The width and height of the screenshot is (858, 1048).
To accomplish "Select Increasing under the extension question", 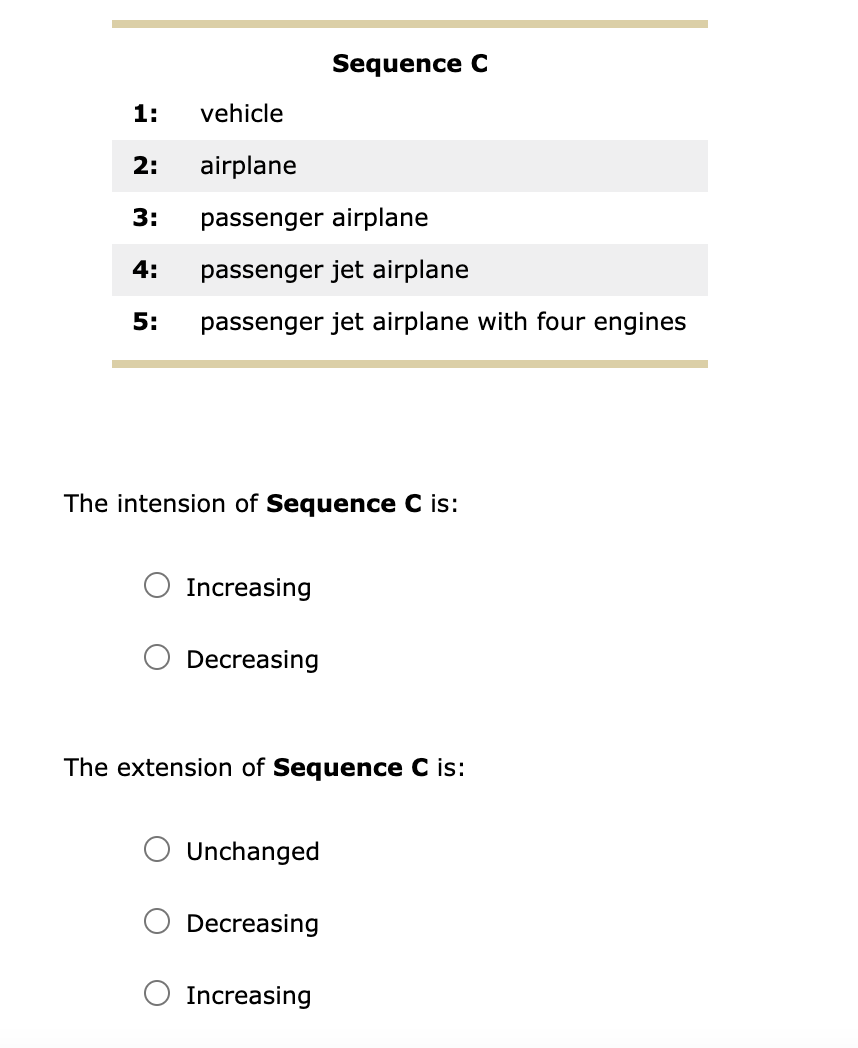I will pyautogui.click(x=156, y=993).
